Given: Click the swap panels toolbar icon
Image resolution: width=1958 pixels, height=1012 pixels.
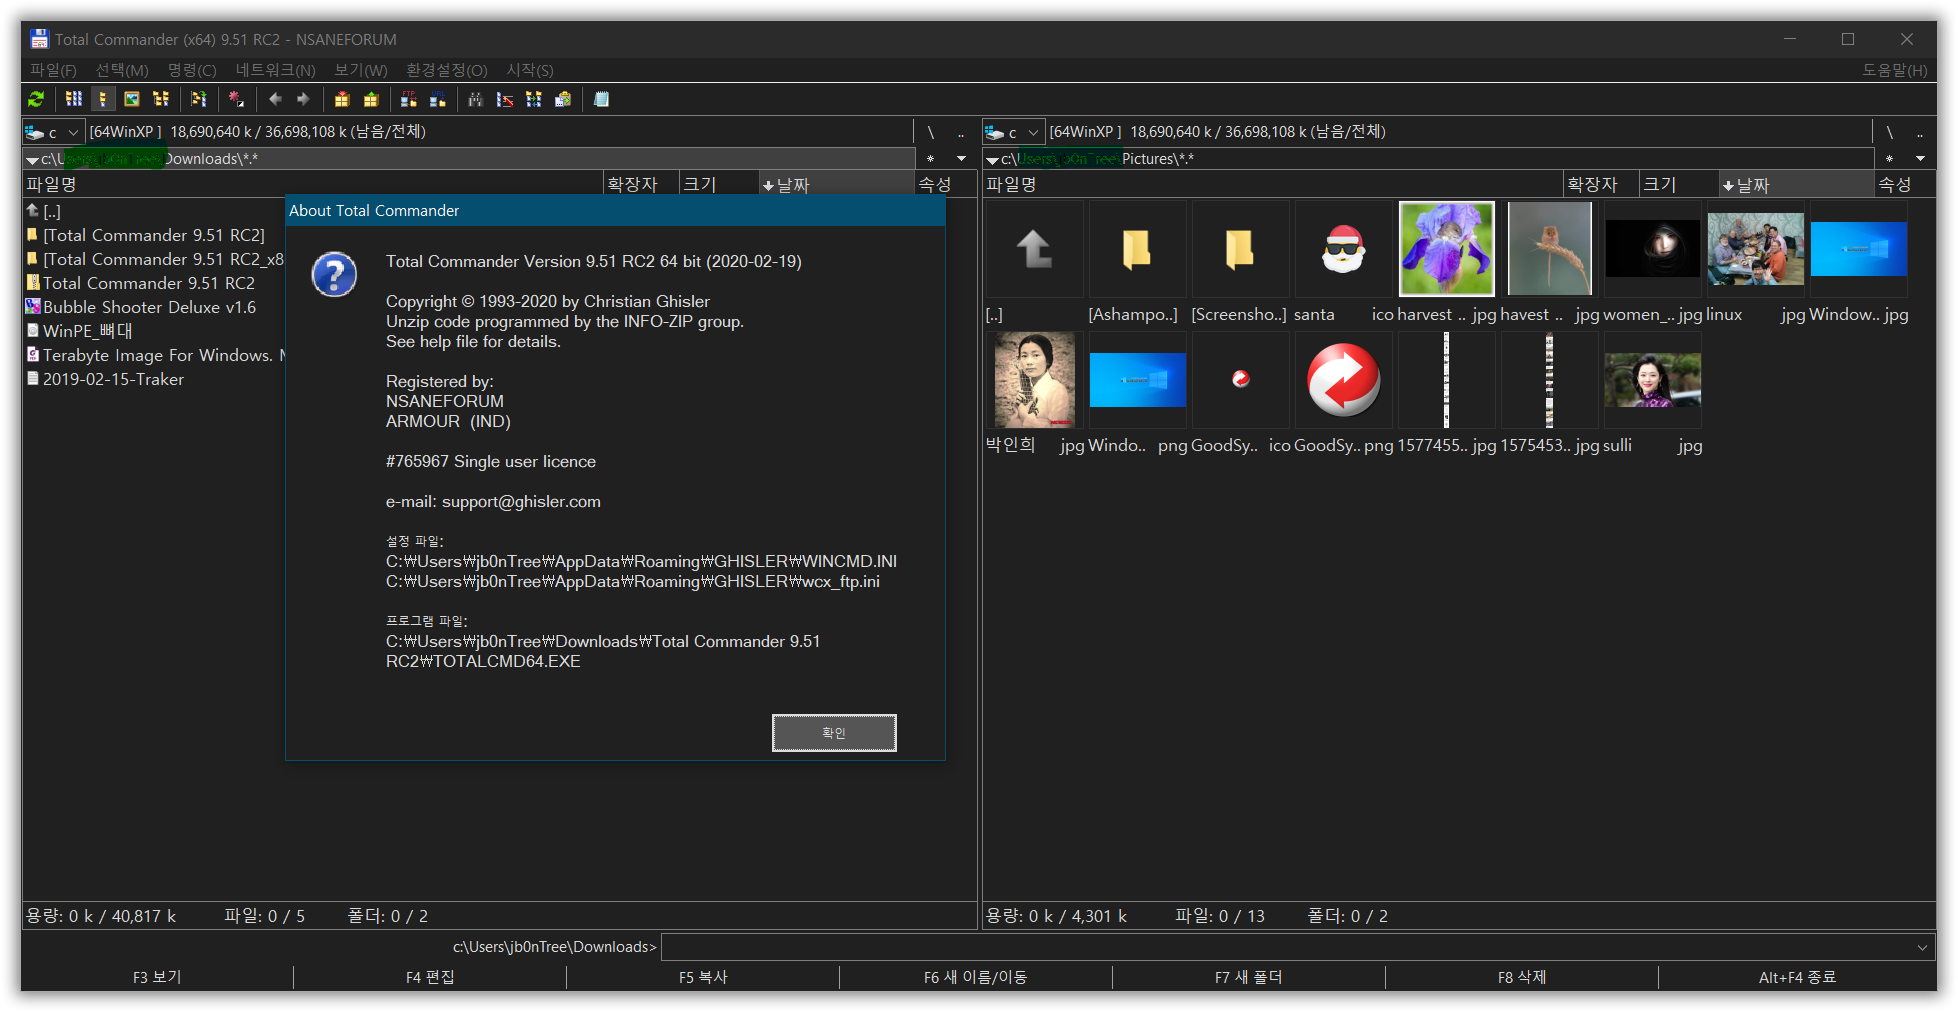Looking at the screenshot, I should (x=198, y=99).
